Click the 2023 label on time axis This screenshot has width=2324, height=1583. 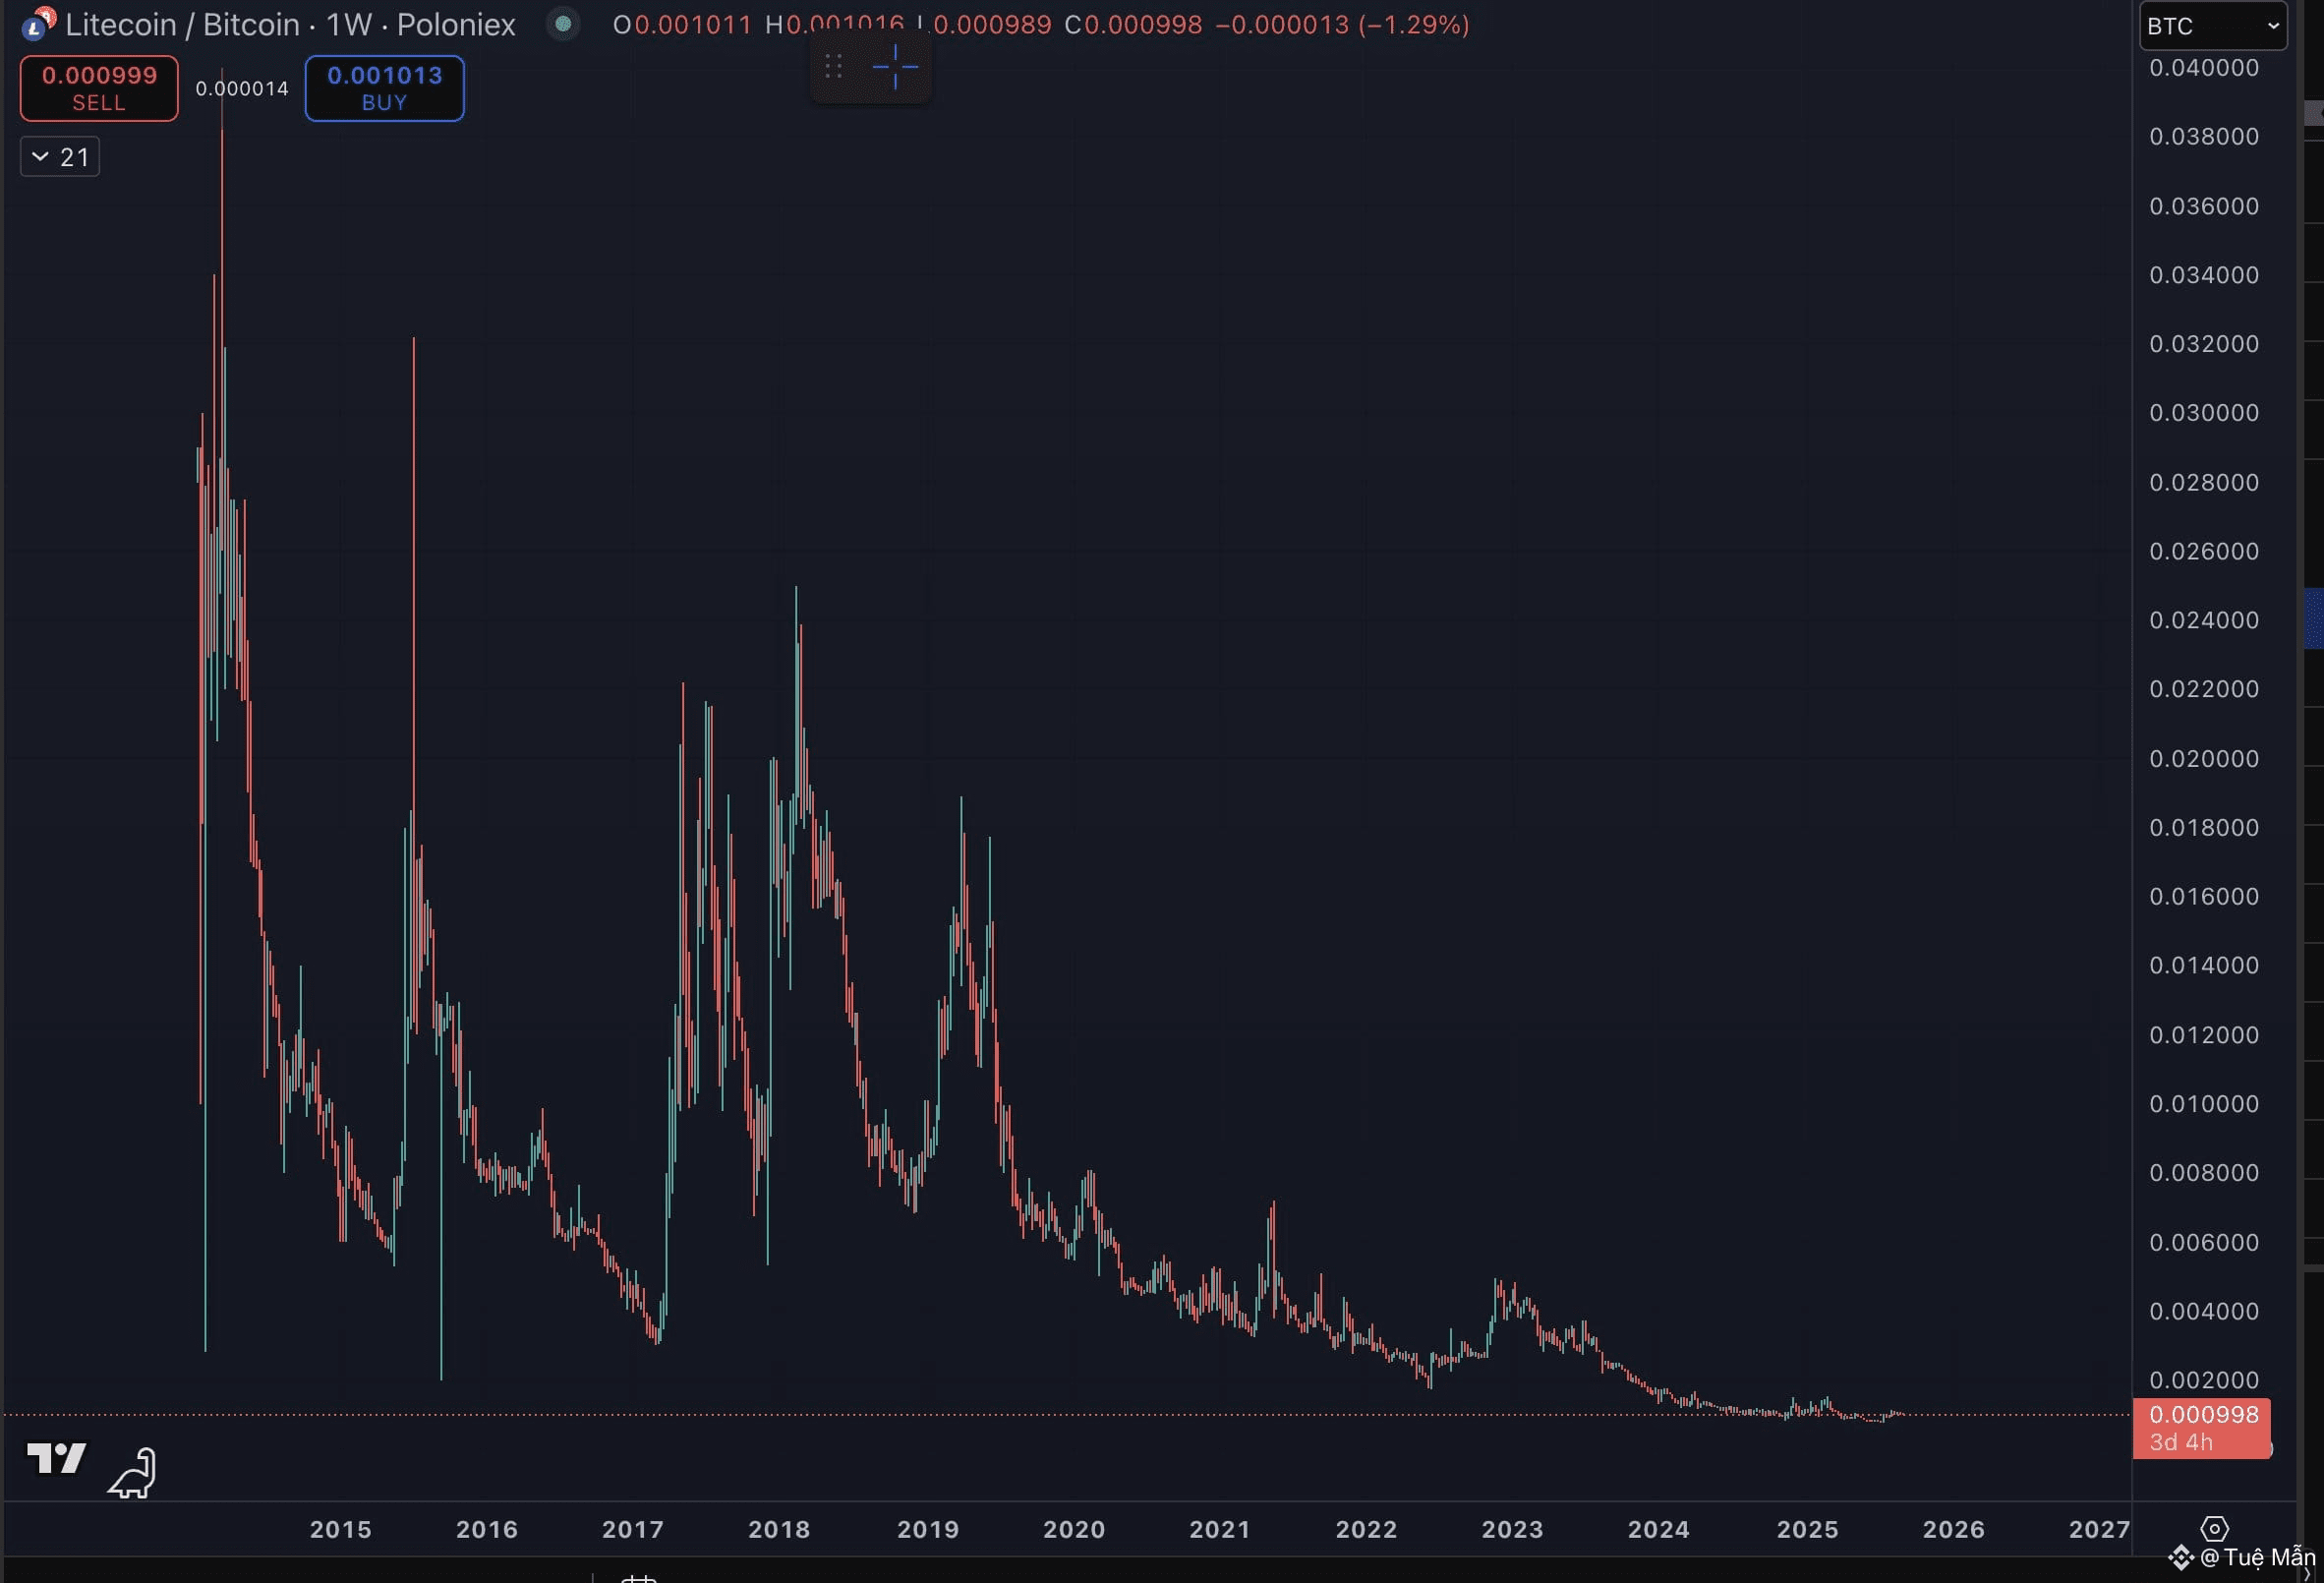click(x=1512, y=1529)
